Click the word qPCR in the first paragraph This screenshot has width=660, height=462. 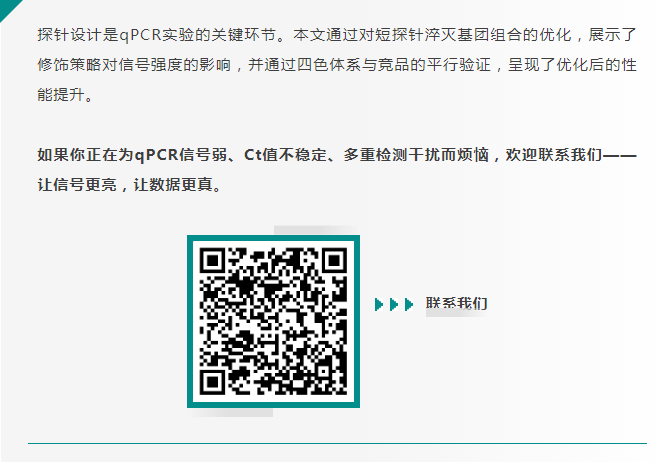141,35
